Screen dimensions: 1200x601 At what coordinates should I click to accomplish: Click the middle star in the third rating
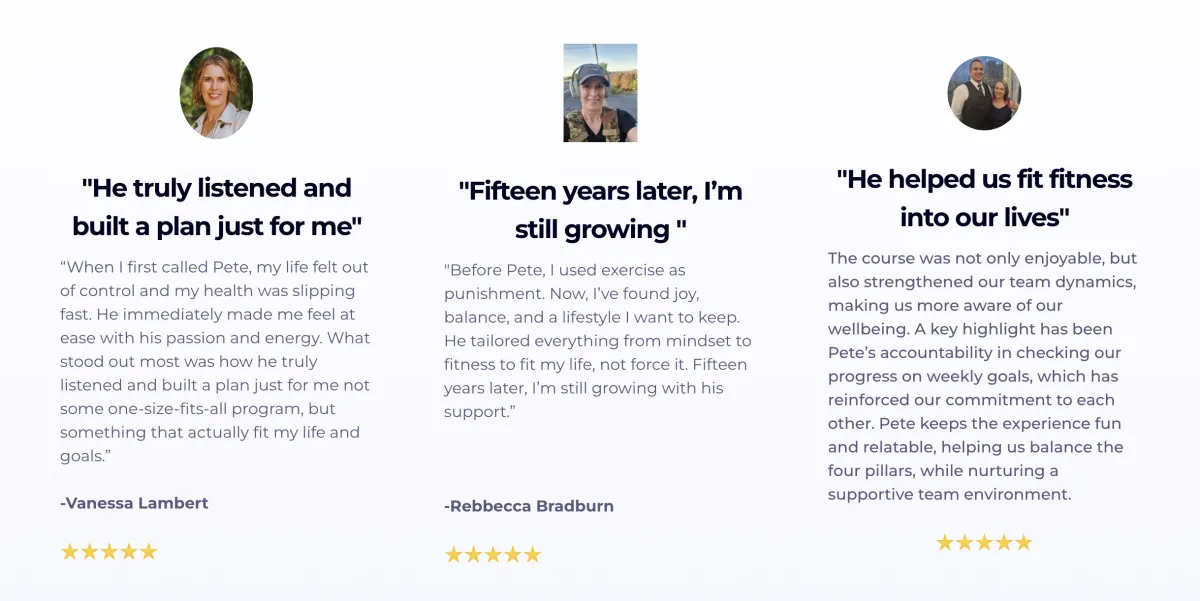click(x=984, y=543)
